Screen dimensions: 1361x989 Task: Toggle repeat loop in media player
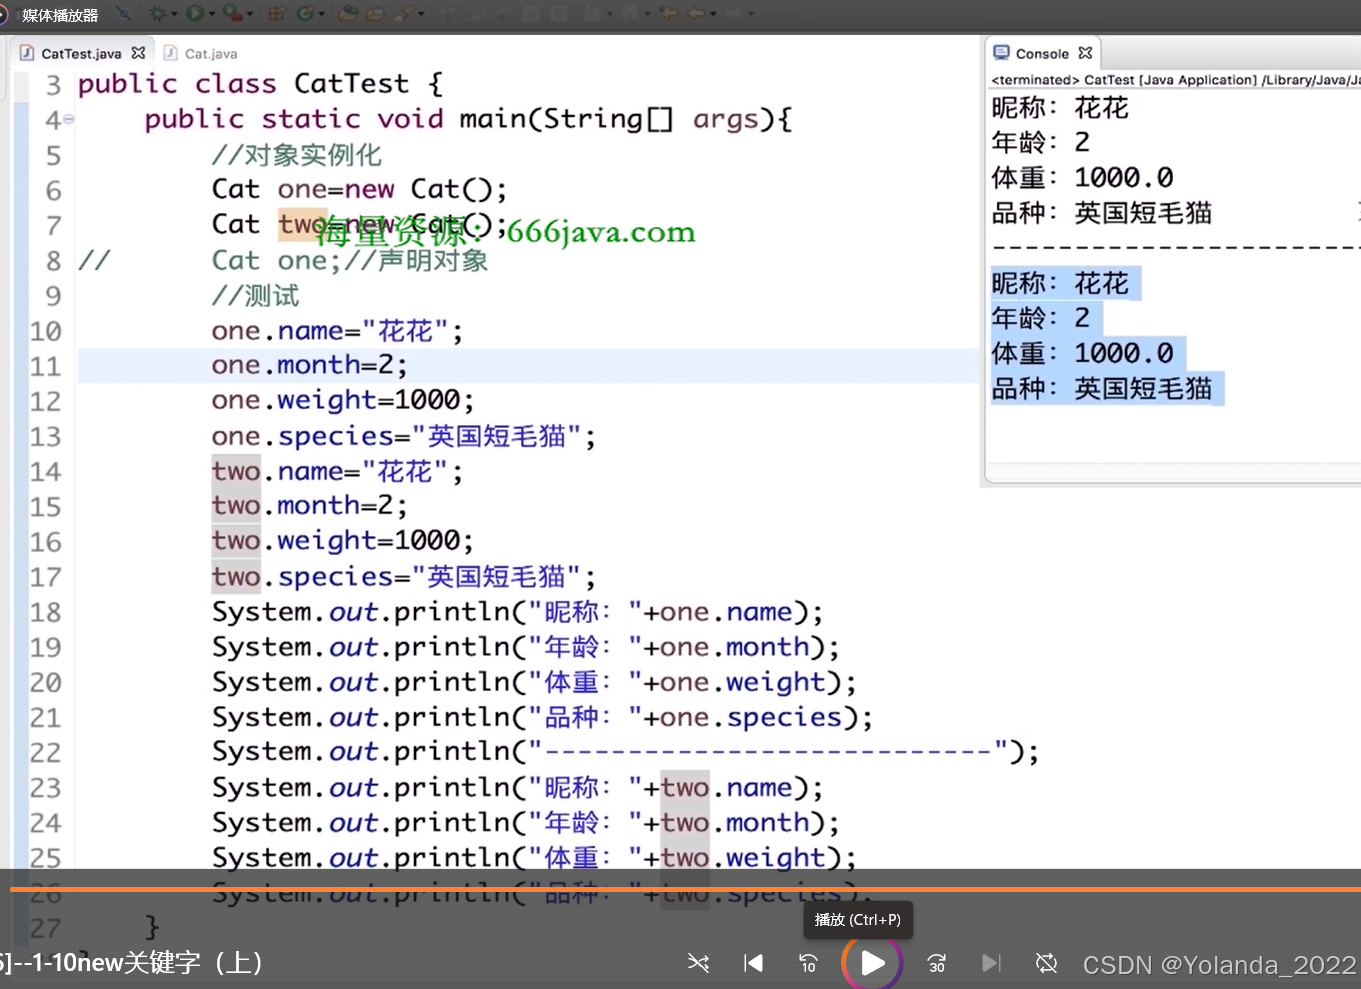coord(1046,963)
